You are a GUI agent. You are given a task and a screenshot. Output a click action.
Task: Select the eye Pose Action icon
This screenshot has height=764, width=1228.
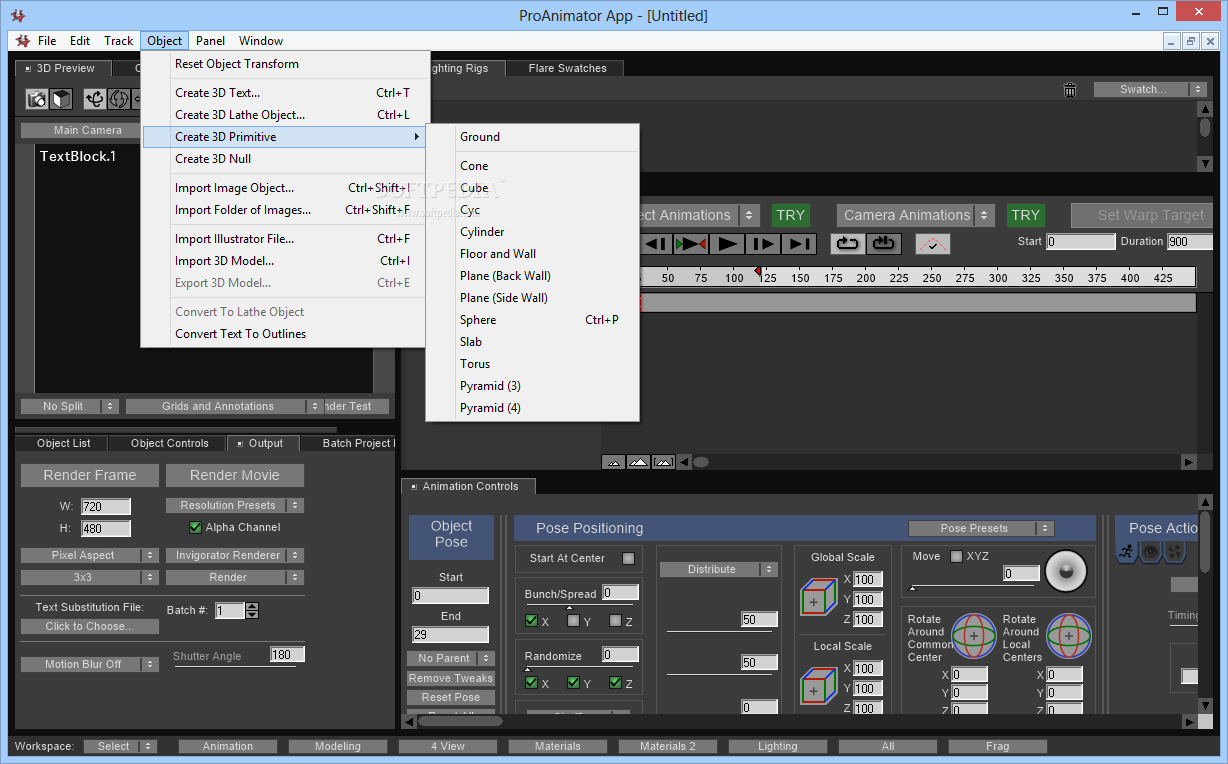[1151, 551]
